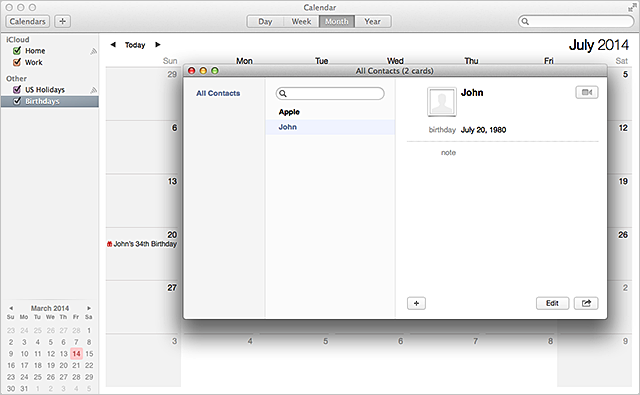Add a new contact with plus button
The width and height of the screenshot is (640, 395).
tap(416, 303)
